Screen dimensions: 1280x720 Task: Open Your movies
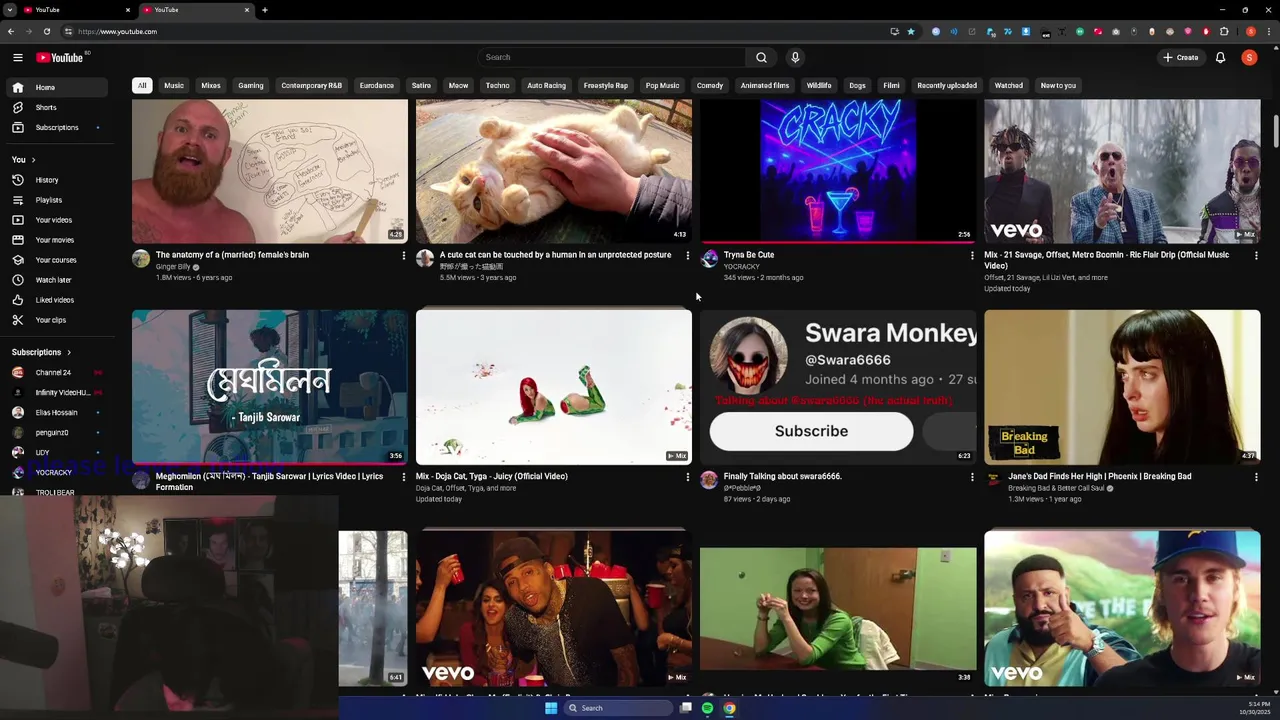pyautogui.click(x=57, y=240)
